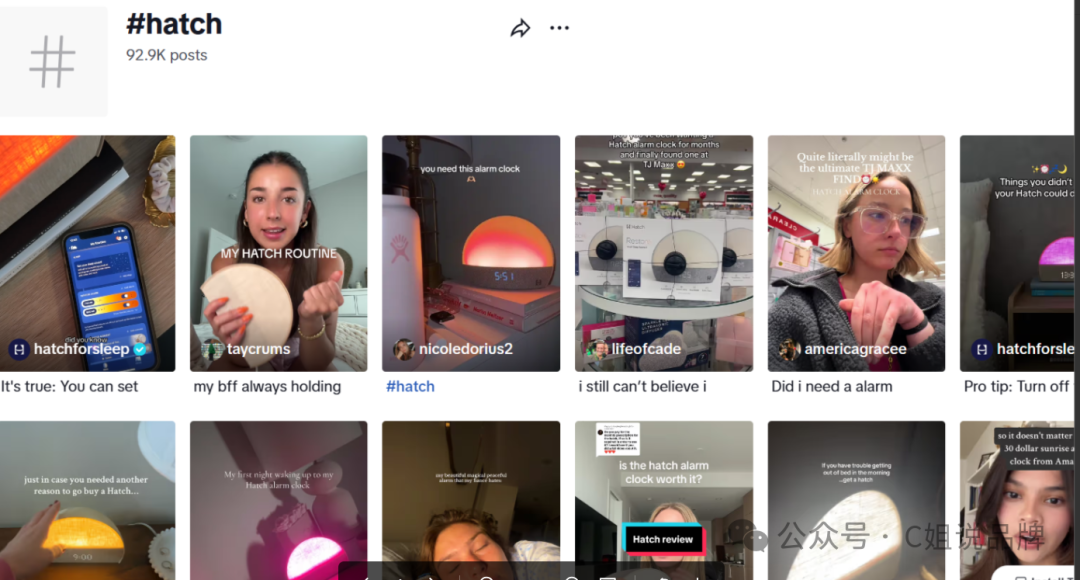Click the #hatch page title
Image resolution: width=1080 pixels, height=580 pixels.
174,24
